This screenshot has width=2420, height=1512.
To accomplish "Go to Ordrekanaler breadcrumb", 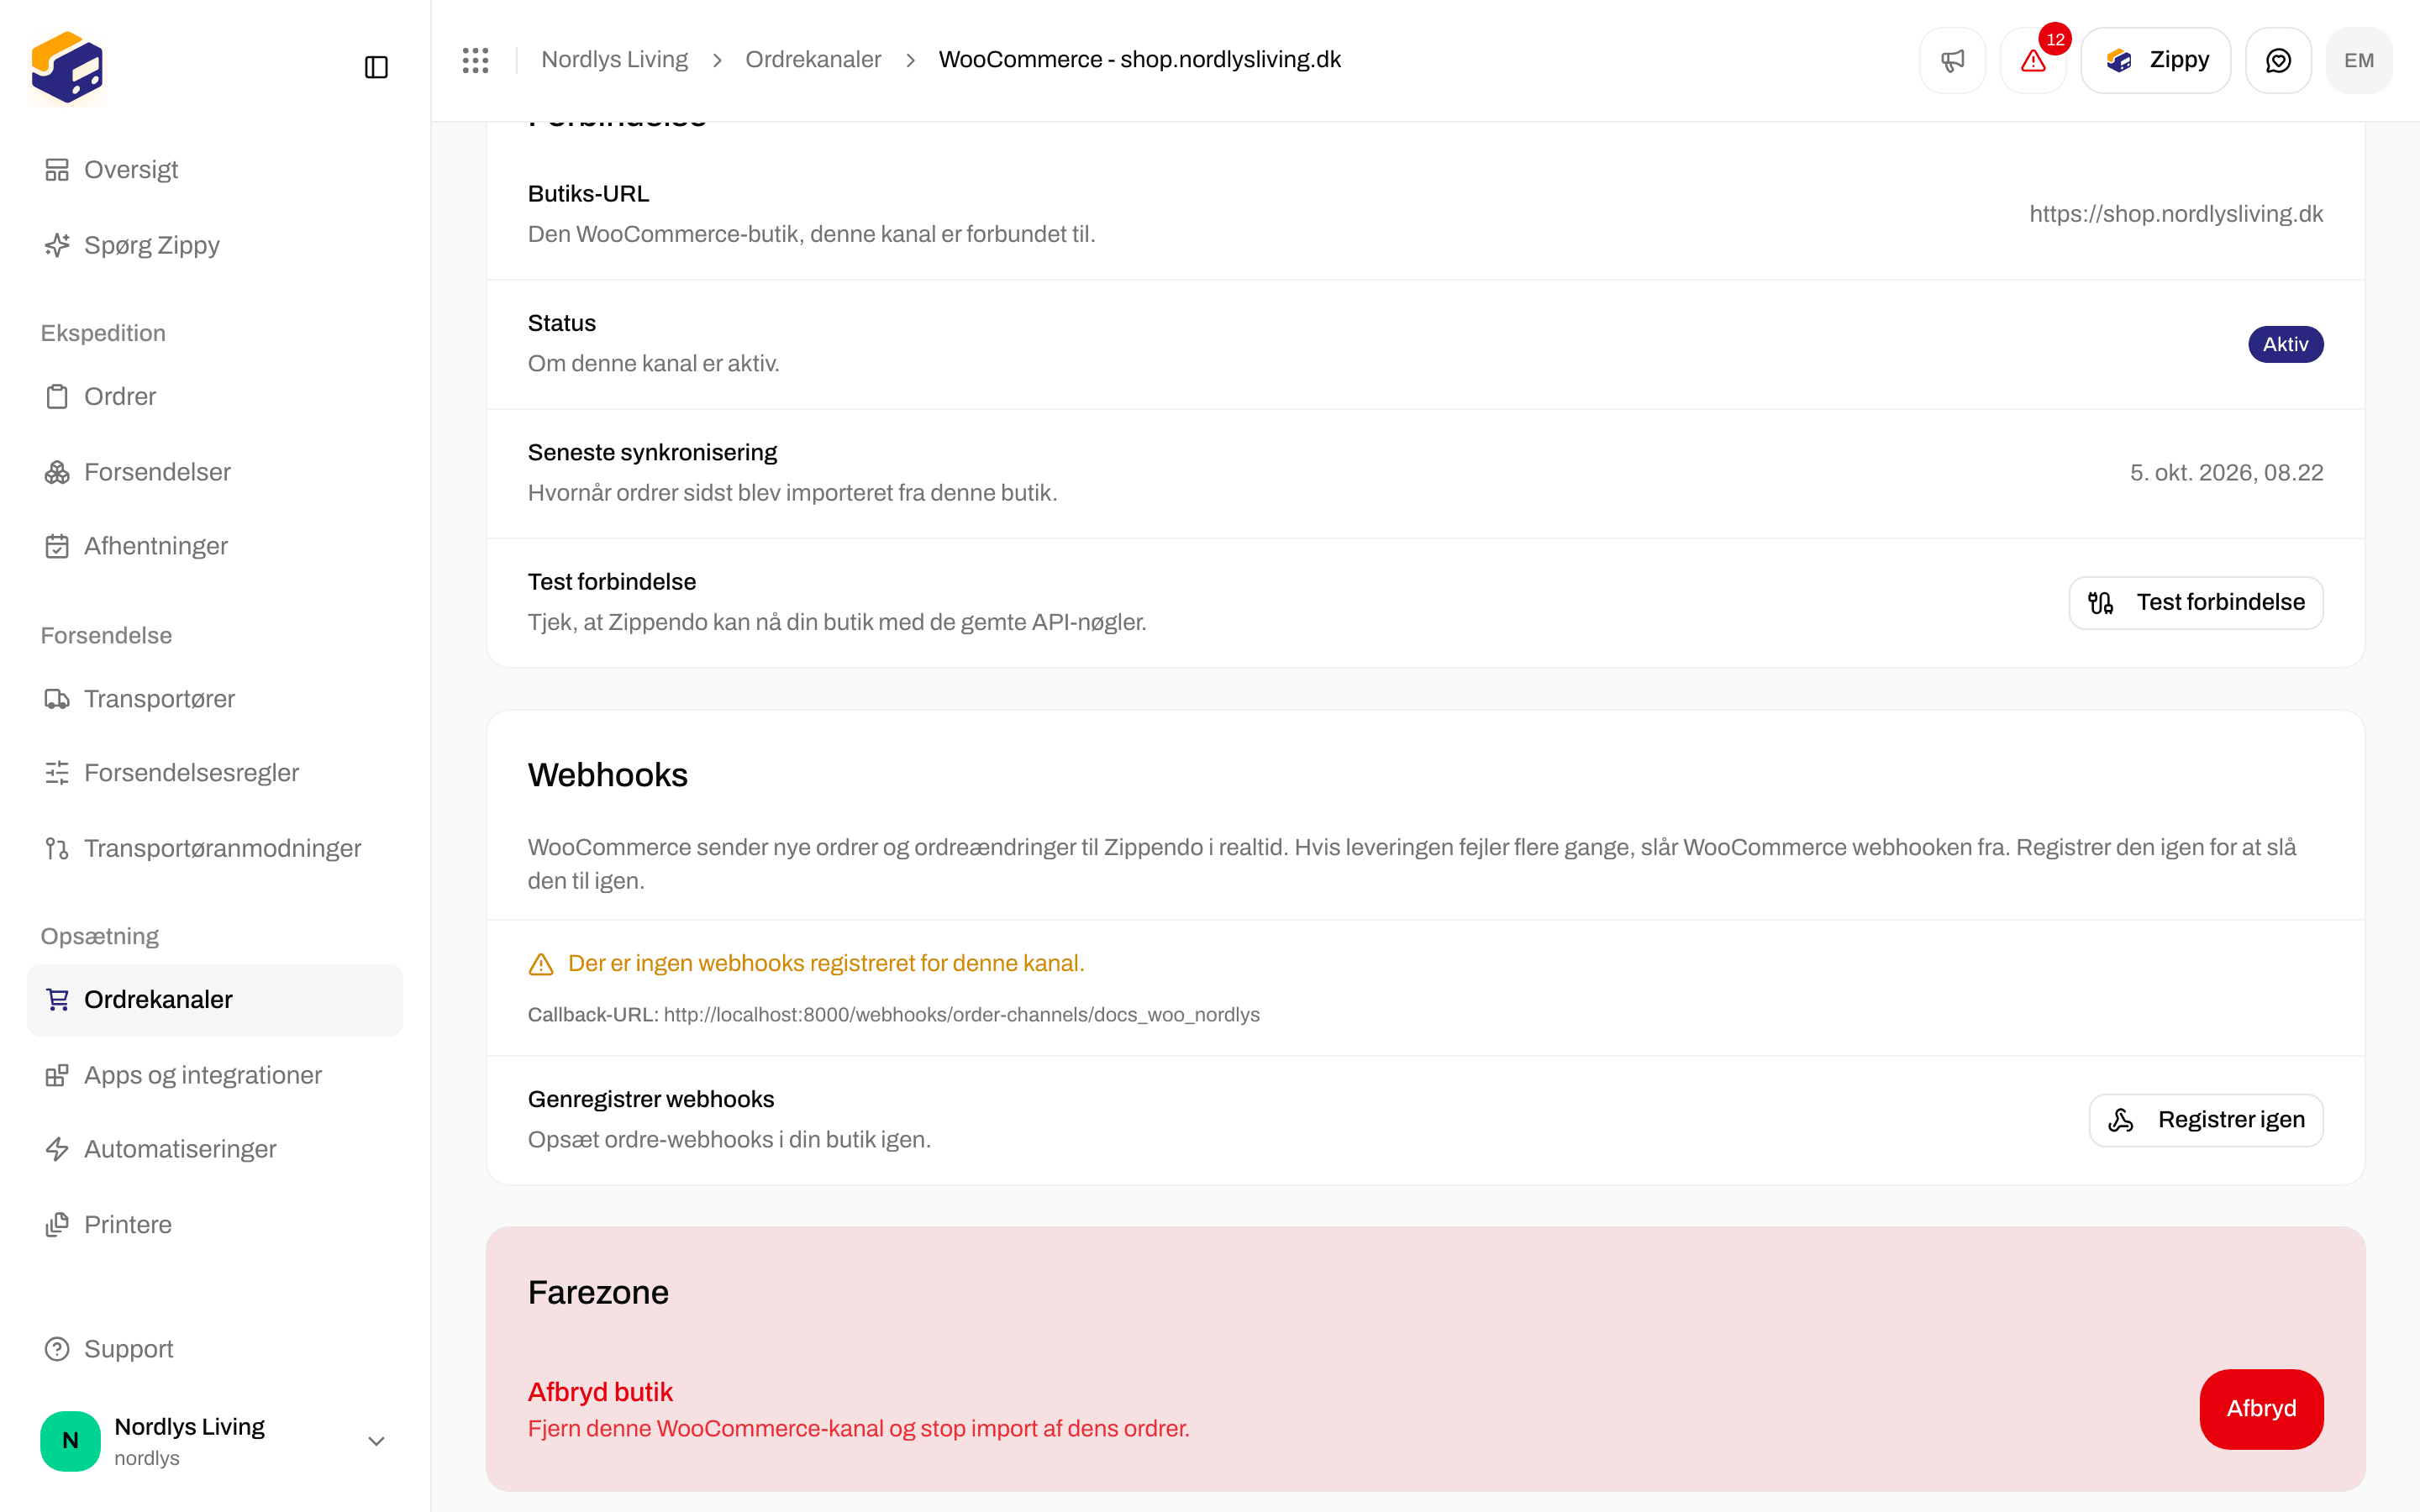I will (x=813, y=60).
